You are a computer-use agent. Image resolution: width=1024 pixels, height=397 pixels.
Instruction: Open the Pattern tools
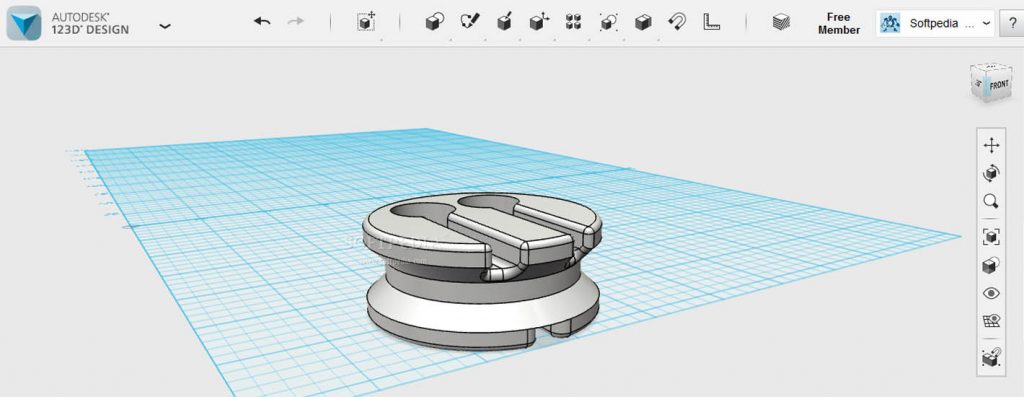[573, 22]
